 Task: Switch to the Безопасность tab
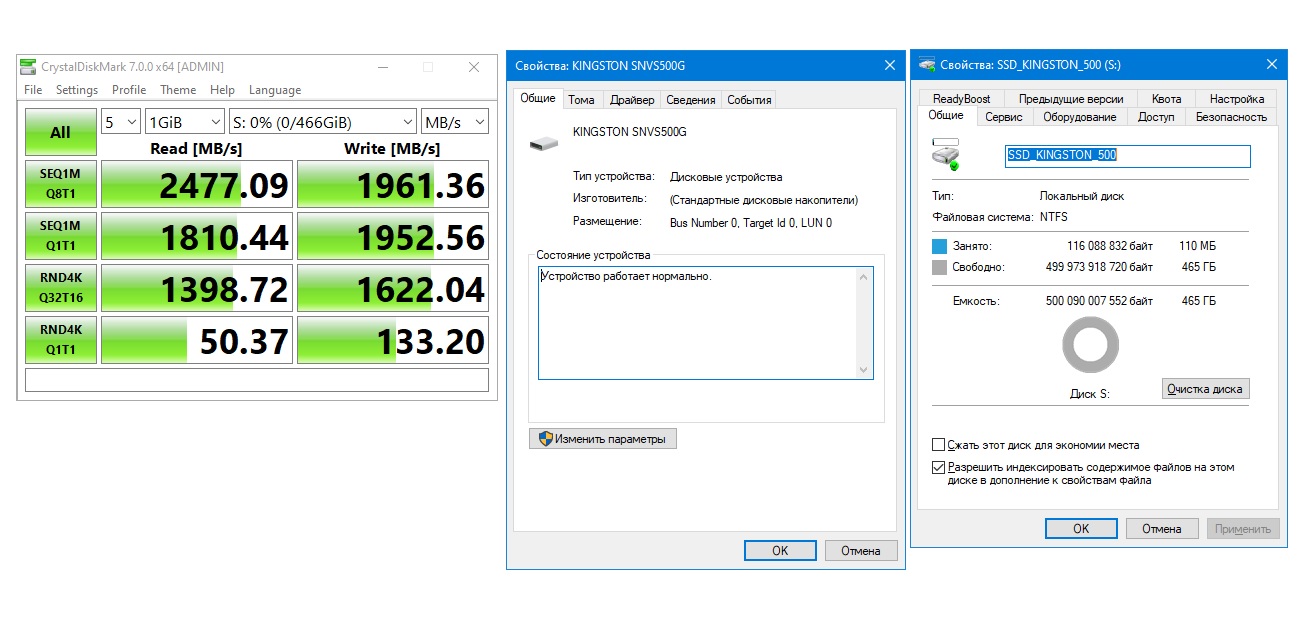pos(1231,117)
